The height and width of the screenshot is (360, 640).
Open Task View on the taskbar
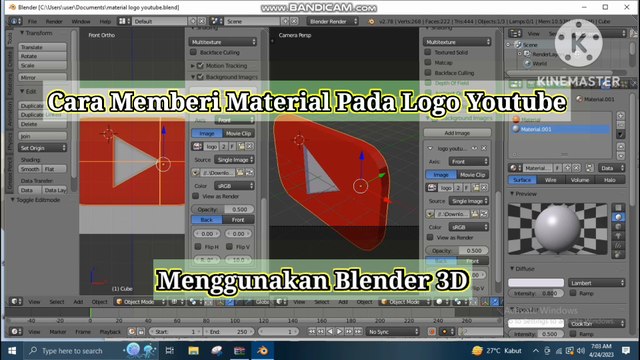(x=170, y=351)
